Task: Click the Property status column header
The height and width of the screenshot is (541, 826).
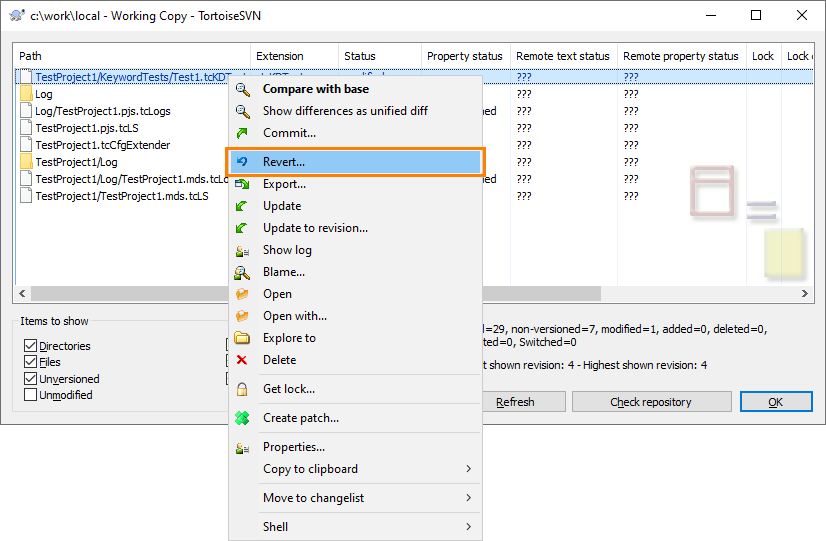Action: tap(466, 56)
